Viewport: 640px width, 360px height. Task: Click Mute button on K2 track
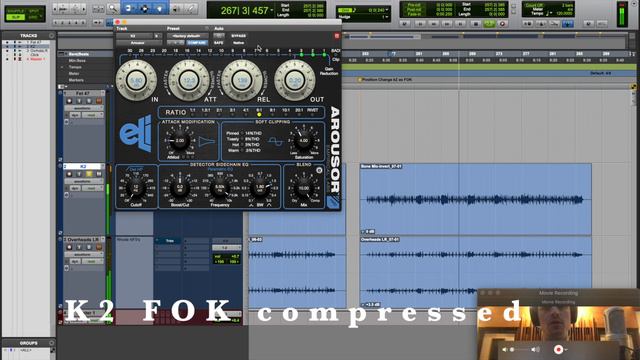click(99, 174)
